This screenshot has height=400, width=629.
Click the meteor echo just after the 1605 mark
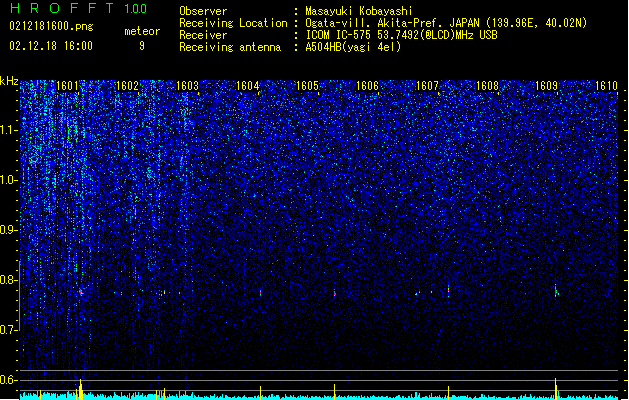click(x=335, y=293)
